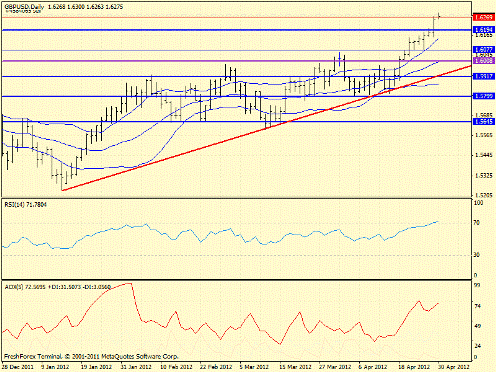Select the red ADX line
This screenshot has width=496, height=372.
click(x=220, y=313)
